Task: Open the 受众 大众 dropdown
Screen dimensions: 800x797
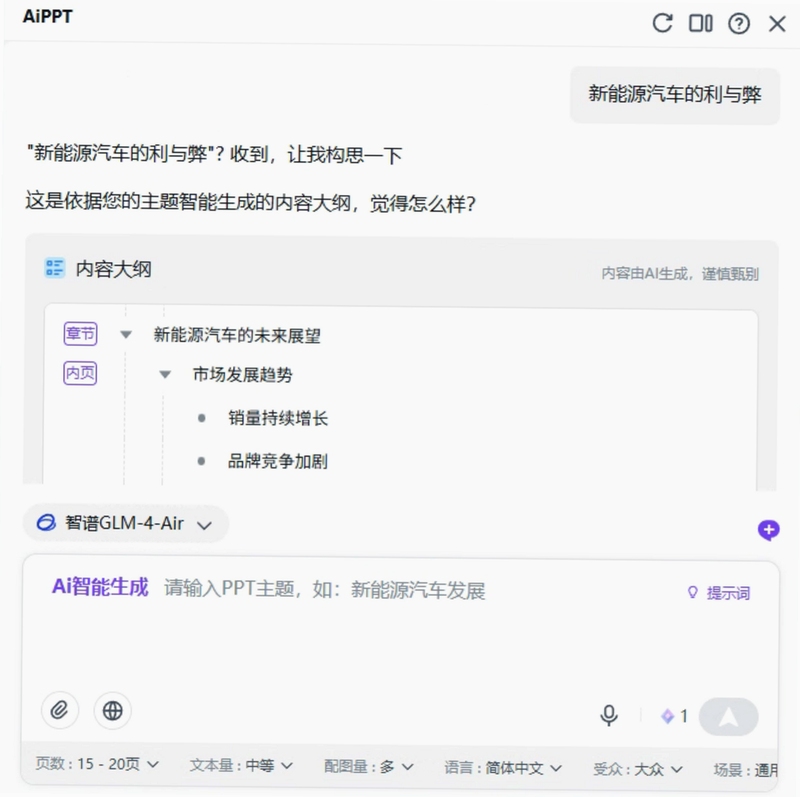Action: (x=637, y=769)
